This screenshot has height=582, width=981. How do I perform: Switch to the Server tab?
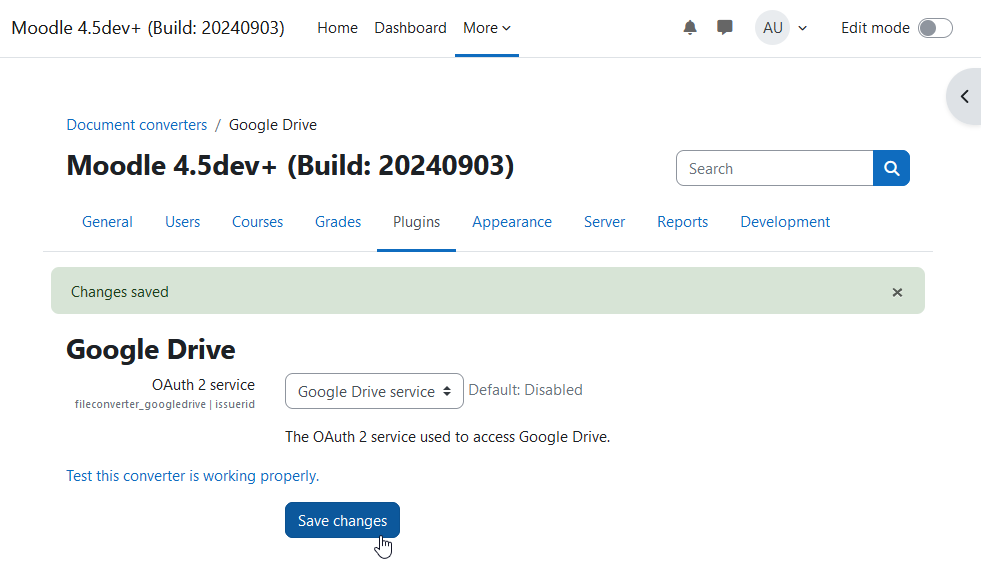pos(604,222)
